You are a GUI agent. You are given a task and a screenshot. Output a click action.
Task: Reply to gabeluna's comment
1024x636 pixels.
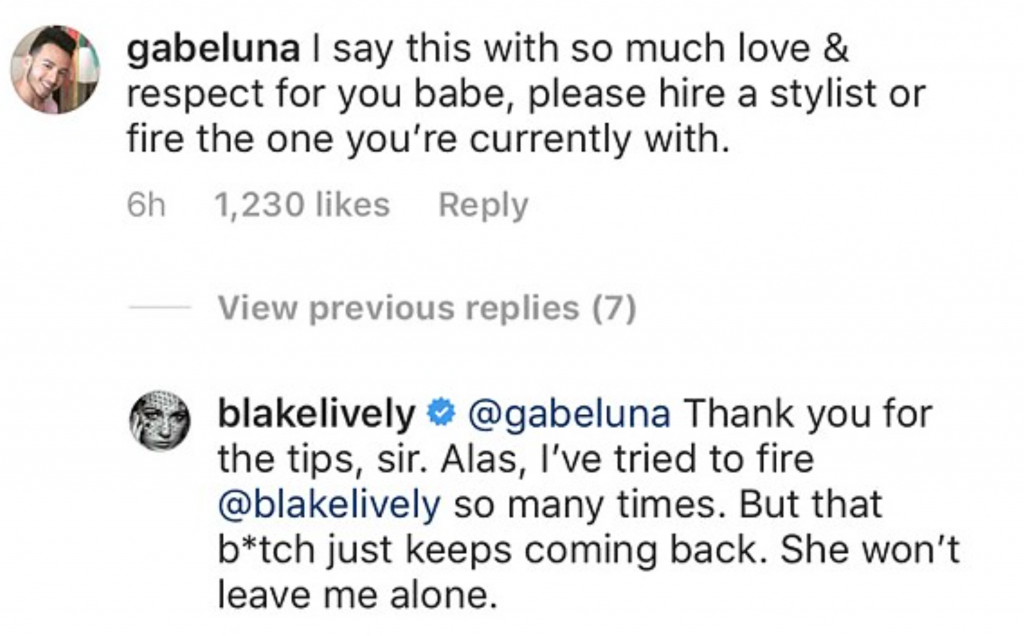[x=483, y=206]
